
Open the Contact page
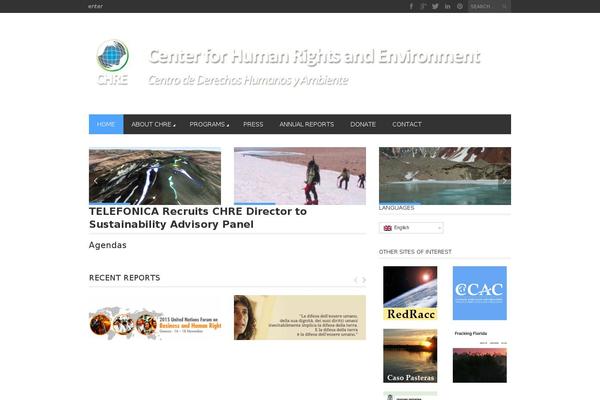tap(407, 124)
